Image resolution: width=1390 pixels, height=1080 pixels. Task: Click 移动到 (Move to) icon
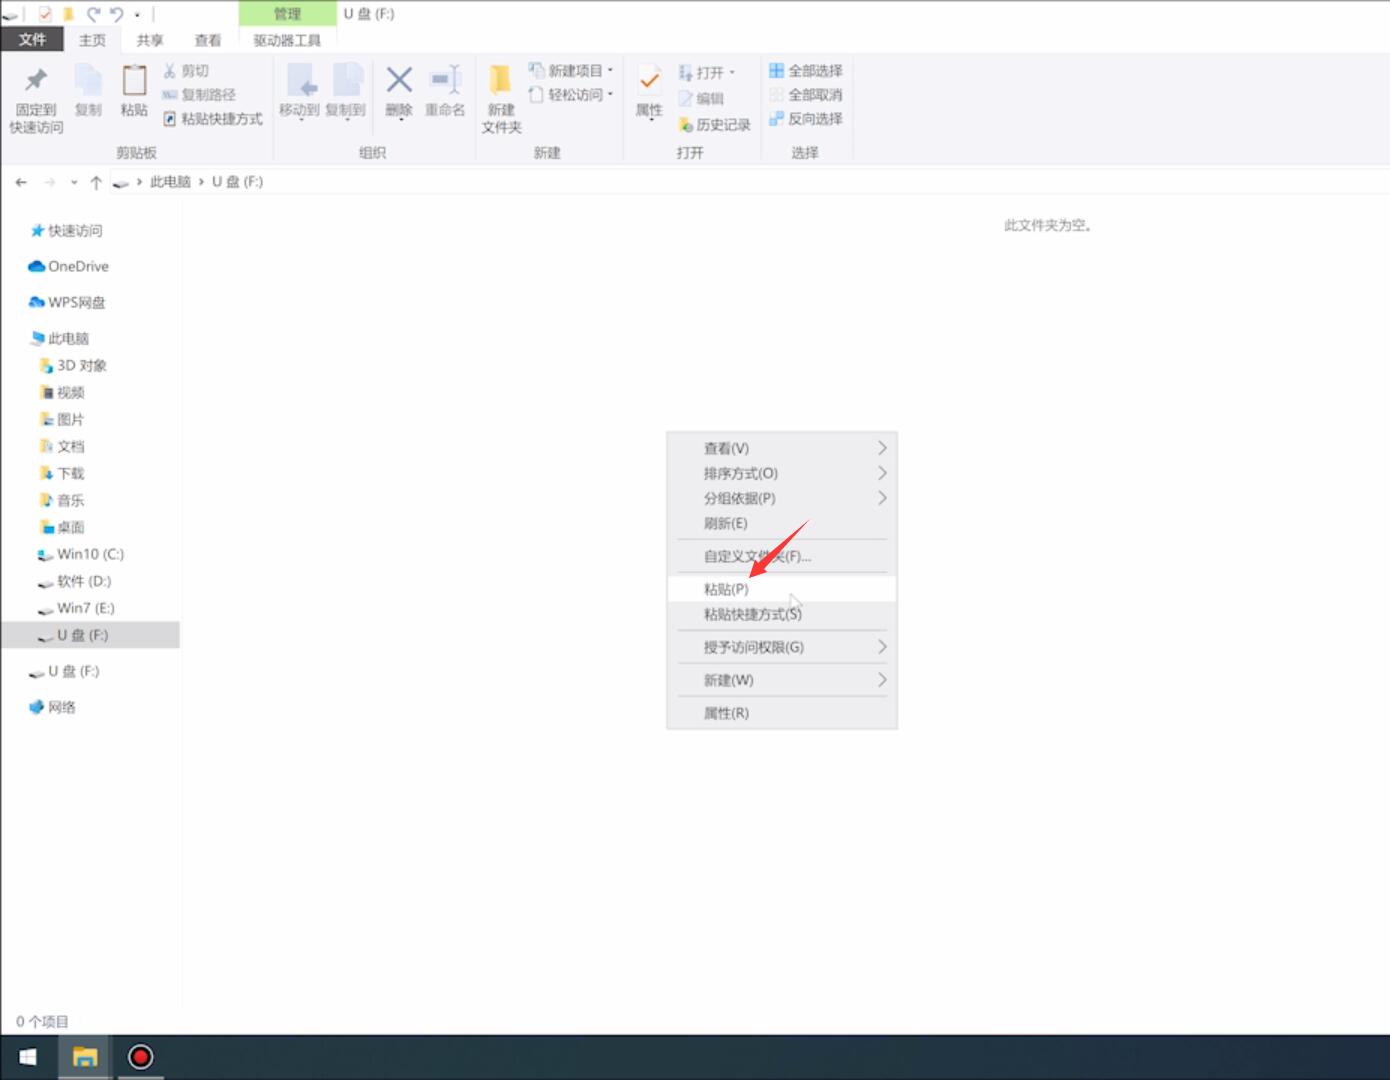(x=299, y=80)
